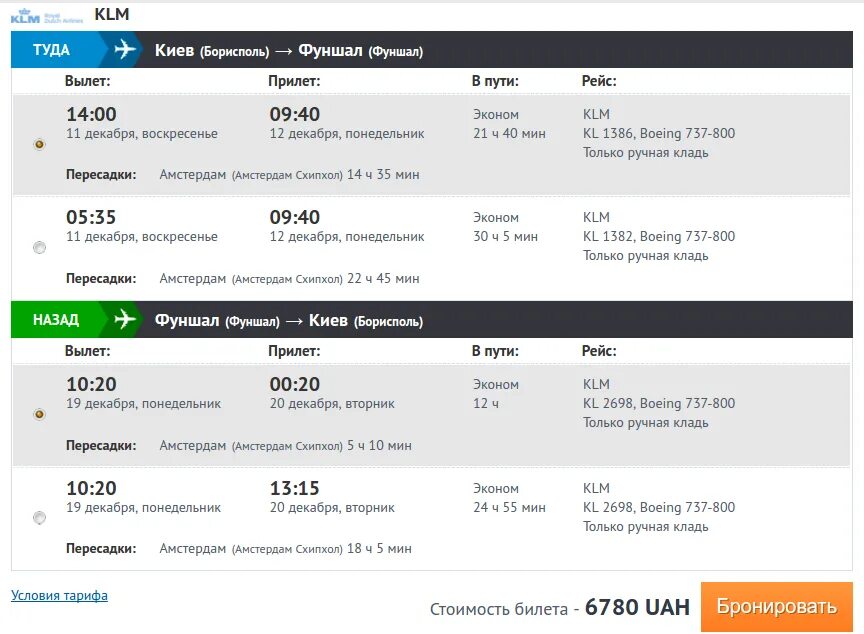The width and height of the screenshot is (864, 634).
Task: Click the outbound airplane icon
Action: 125,49
